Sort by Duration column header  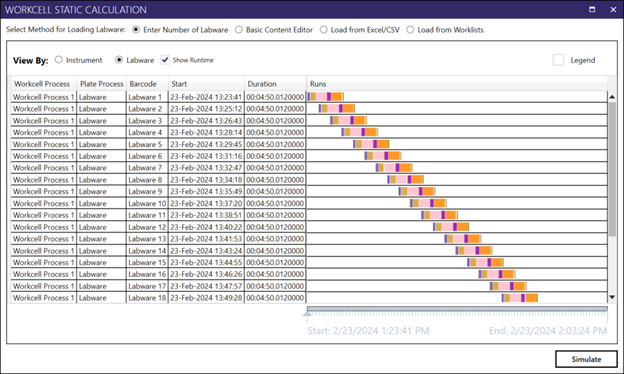(275, 84)
